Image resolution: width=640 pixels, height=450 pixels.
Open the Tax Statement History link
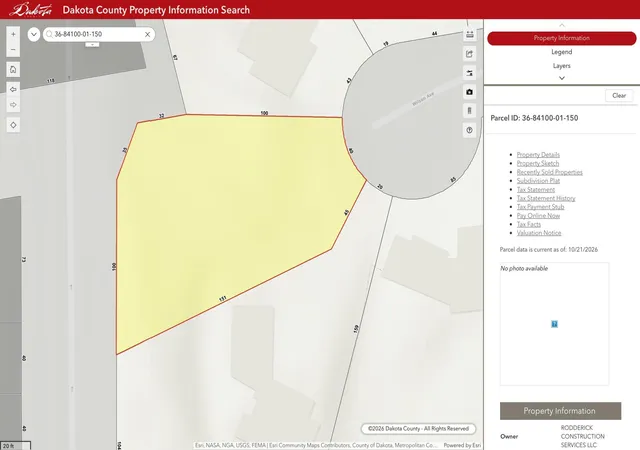tap(546, 198)
